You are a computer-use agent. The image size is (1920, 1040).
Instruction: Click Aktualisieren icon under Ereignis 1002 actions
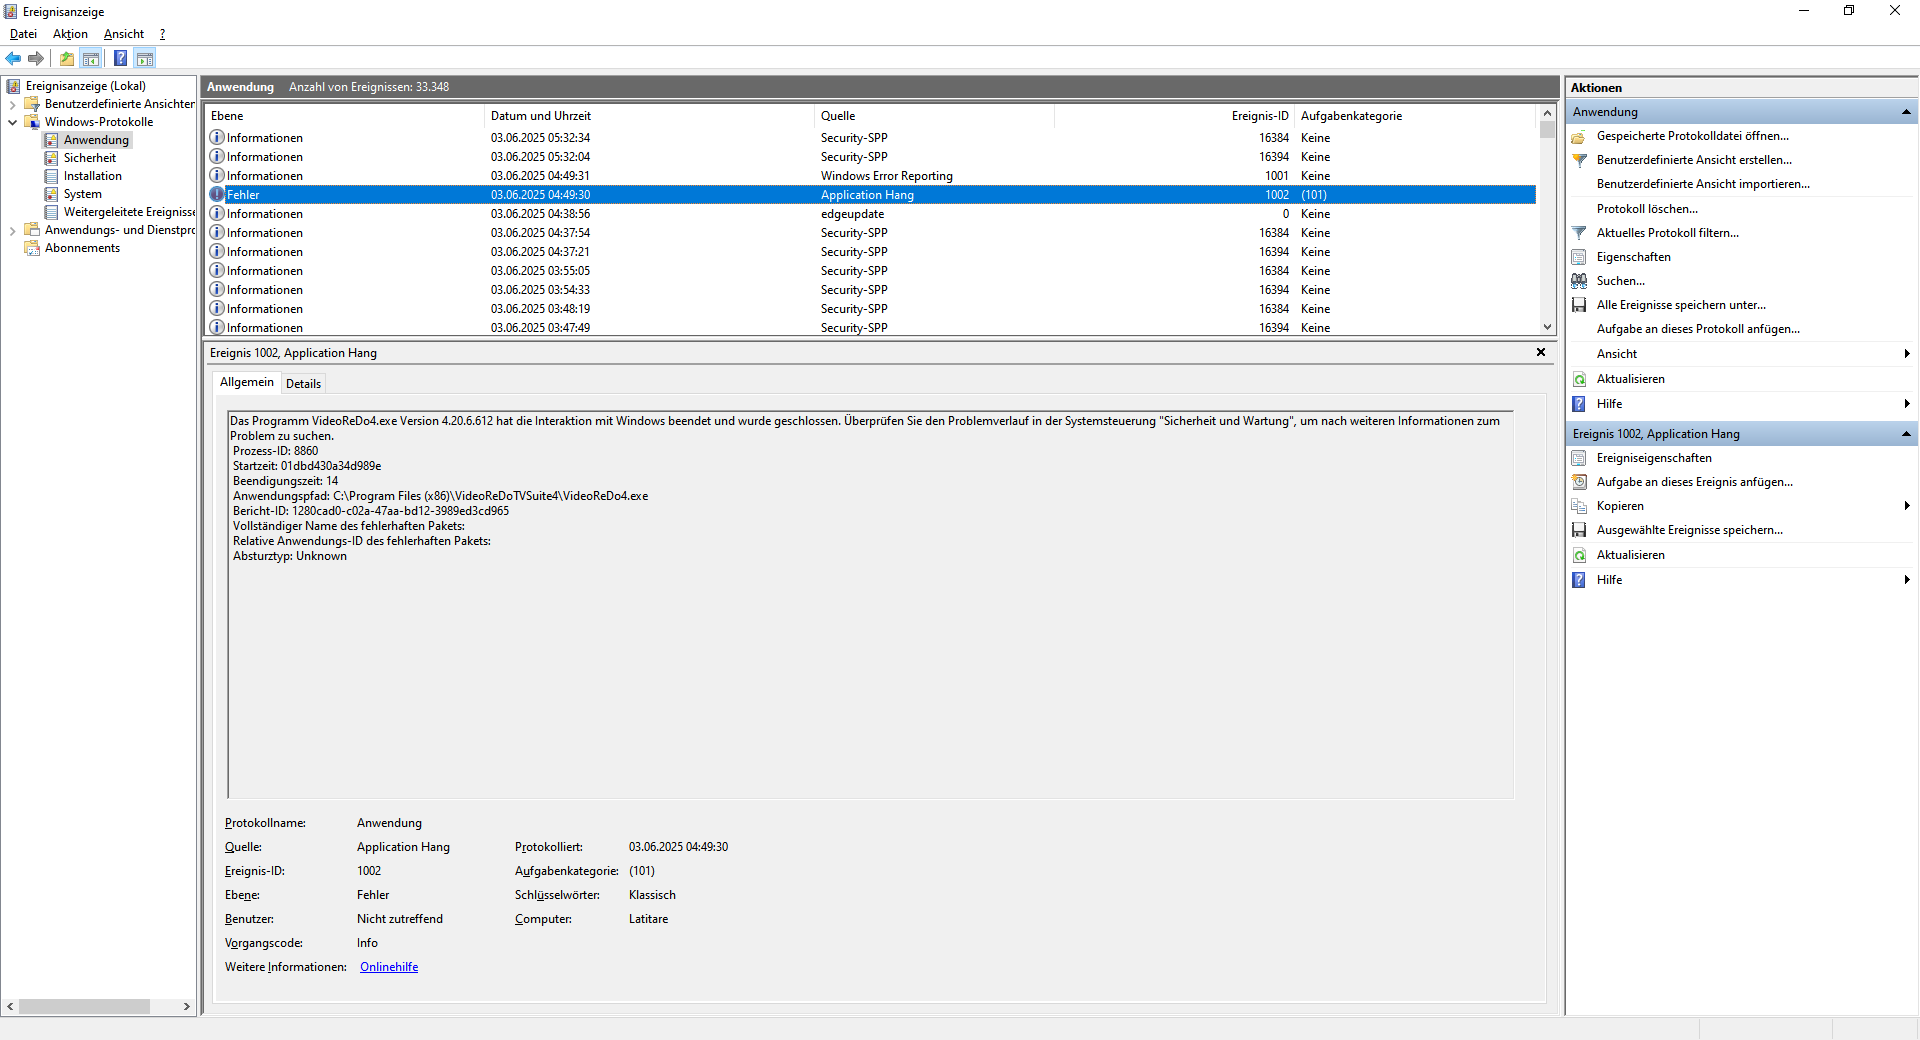click(x=1579, y=555)
